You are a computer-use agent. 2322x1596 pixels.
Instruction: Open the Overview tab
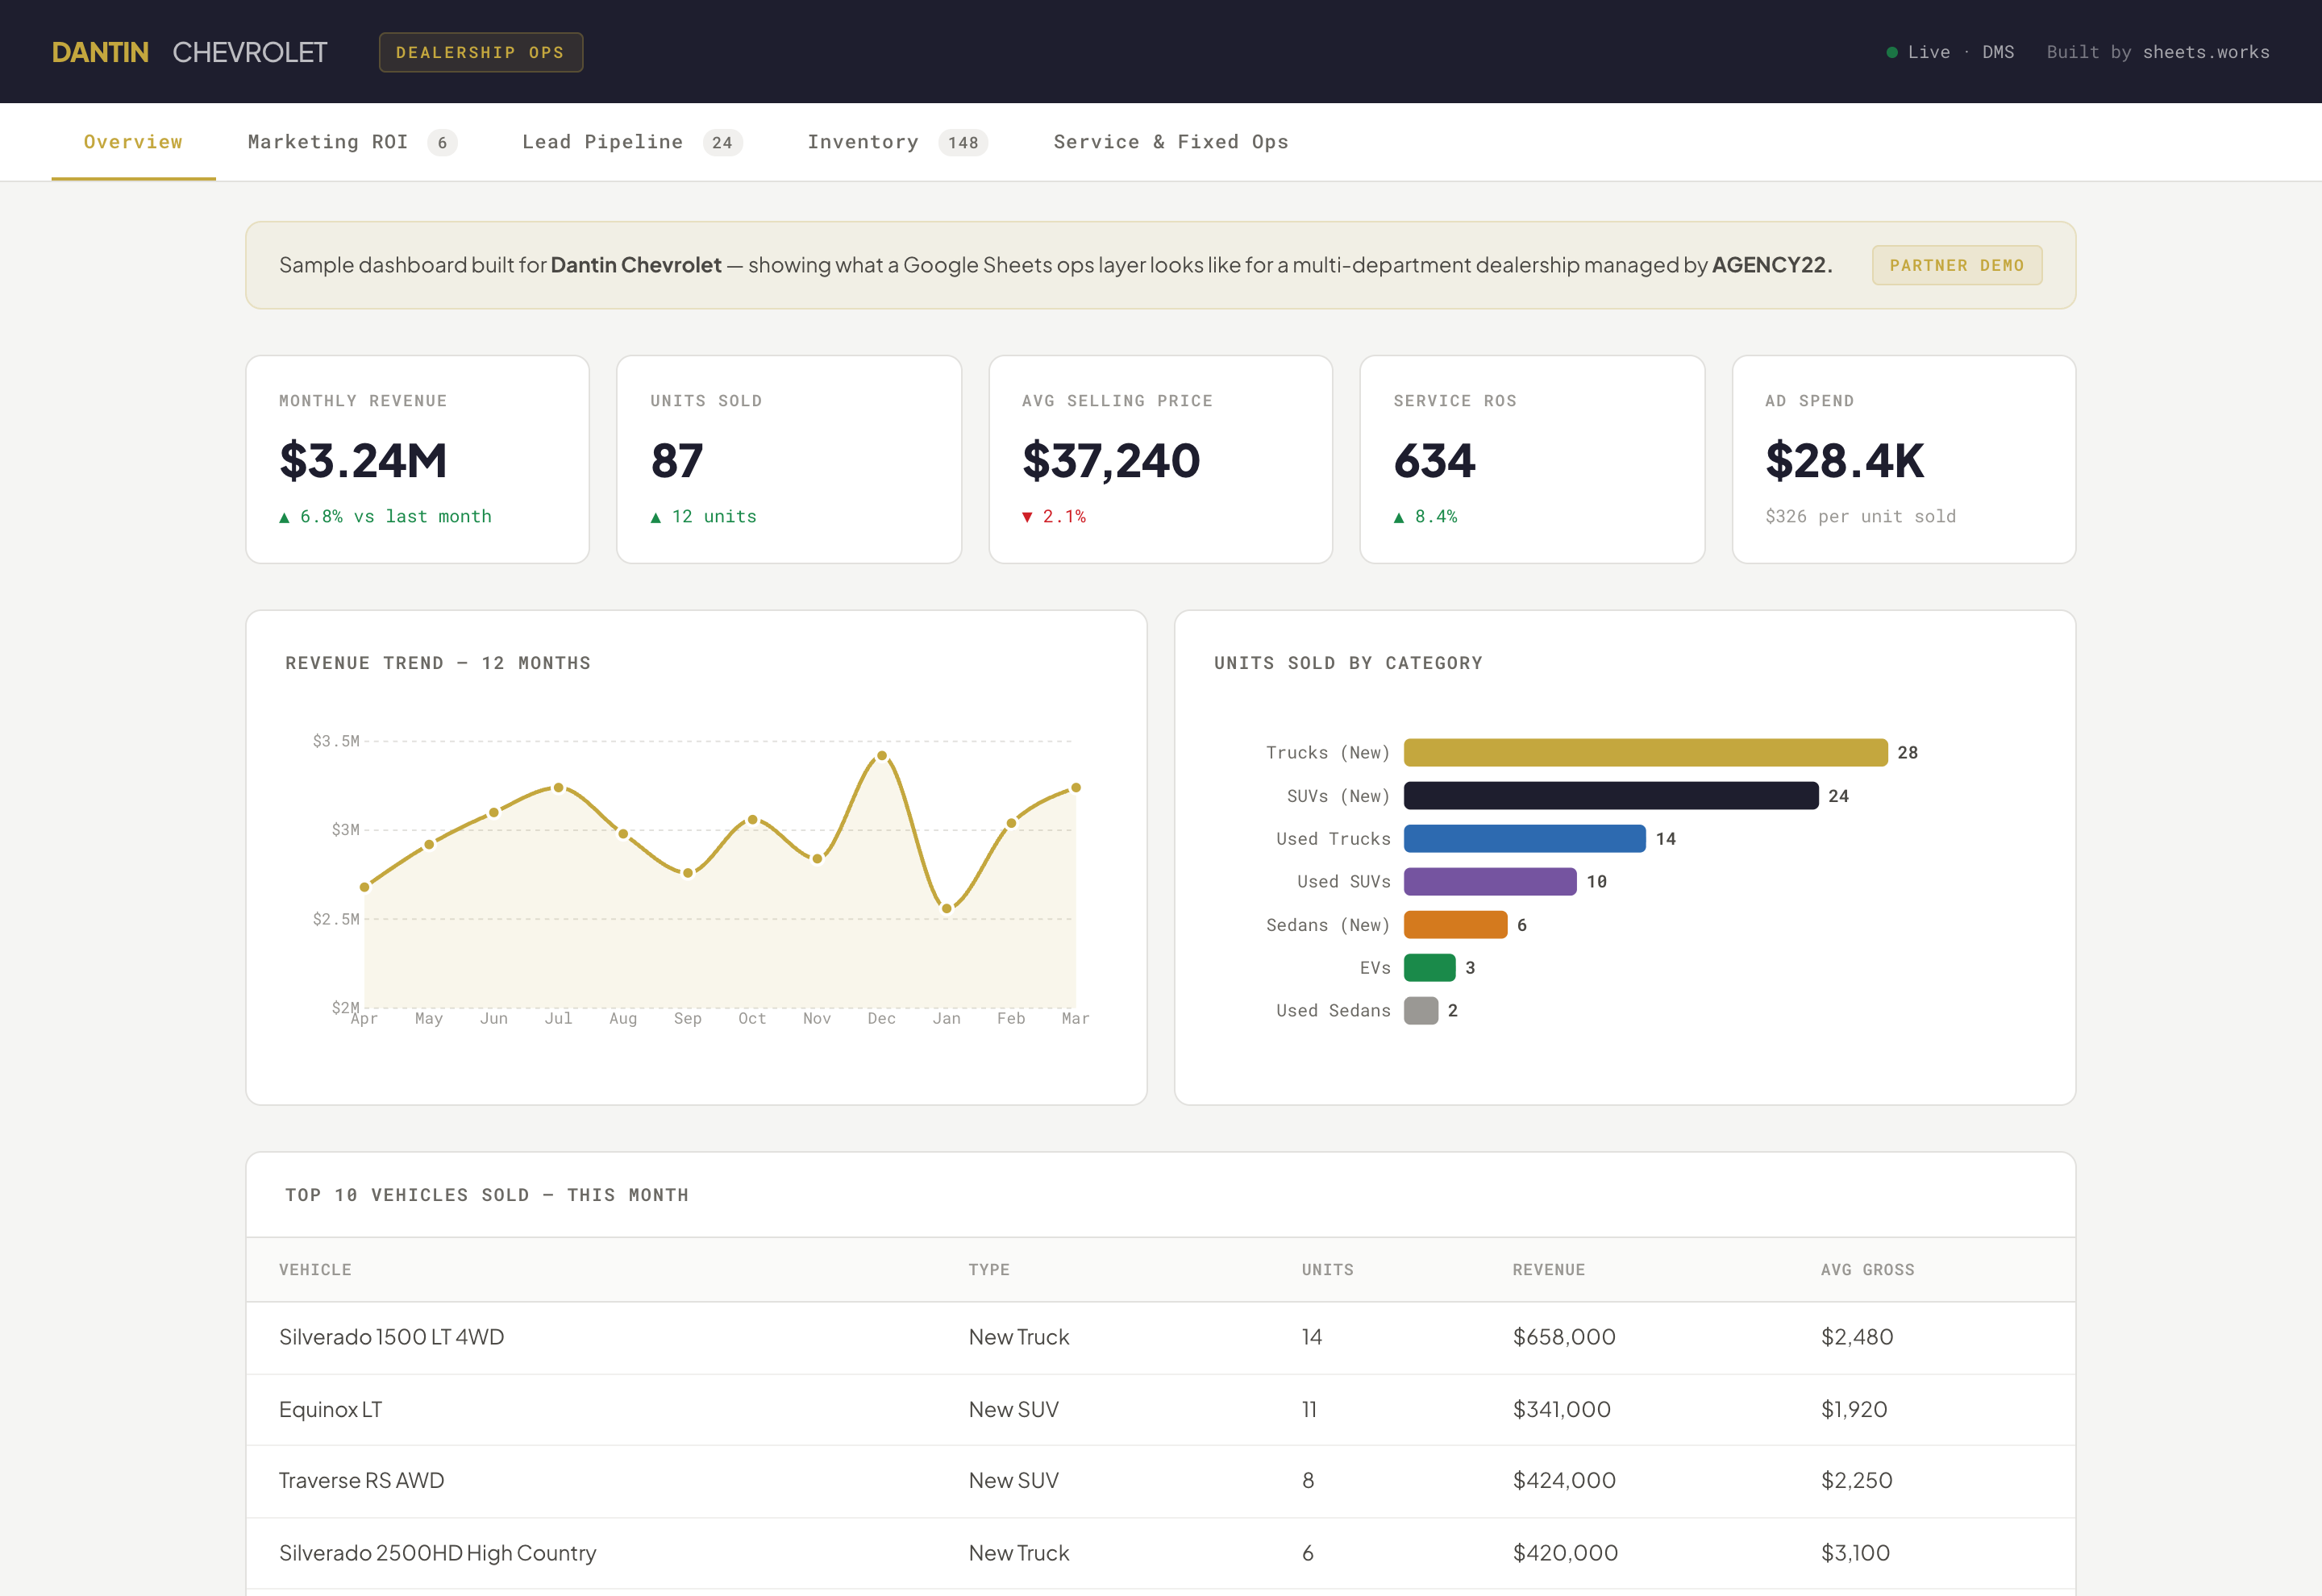tap(133, 142)
